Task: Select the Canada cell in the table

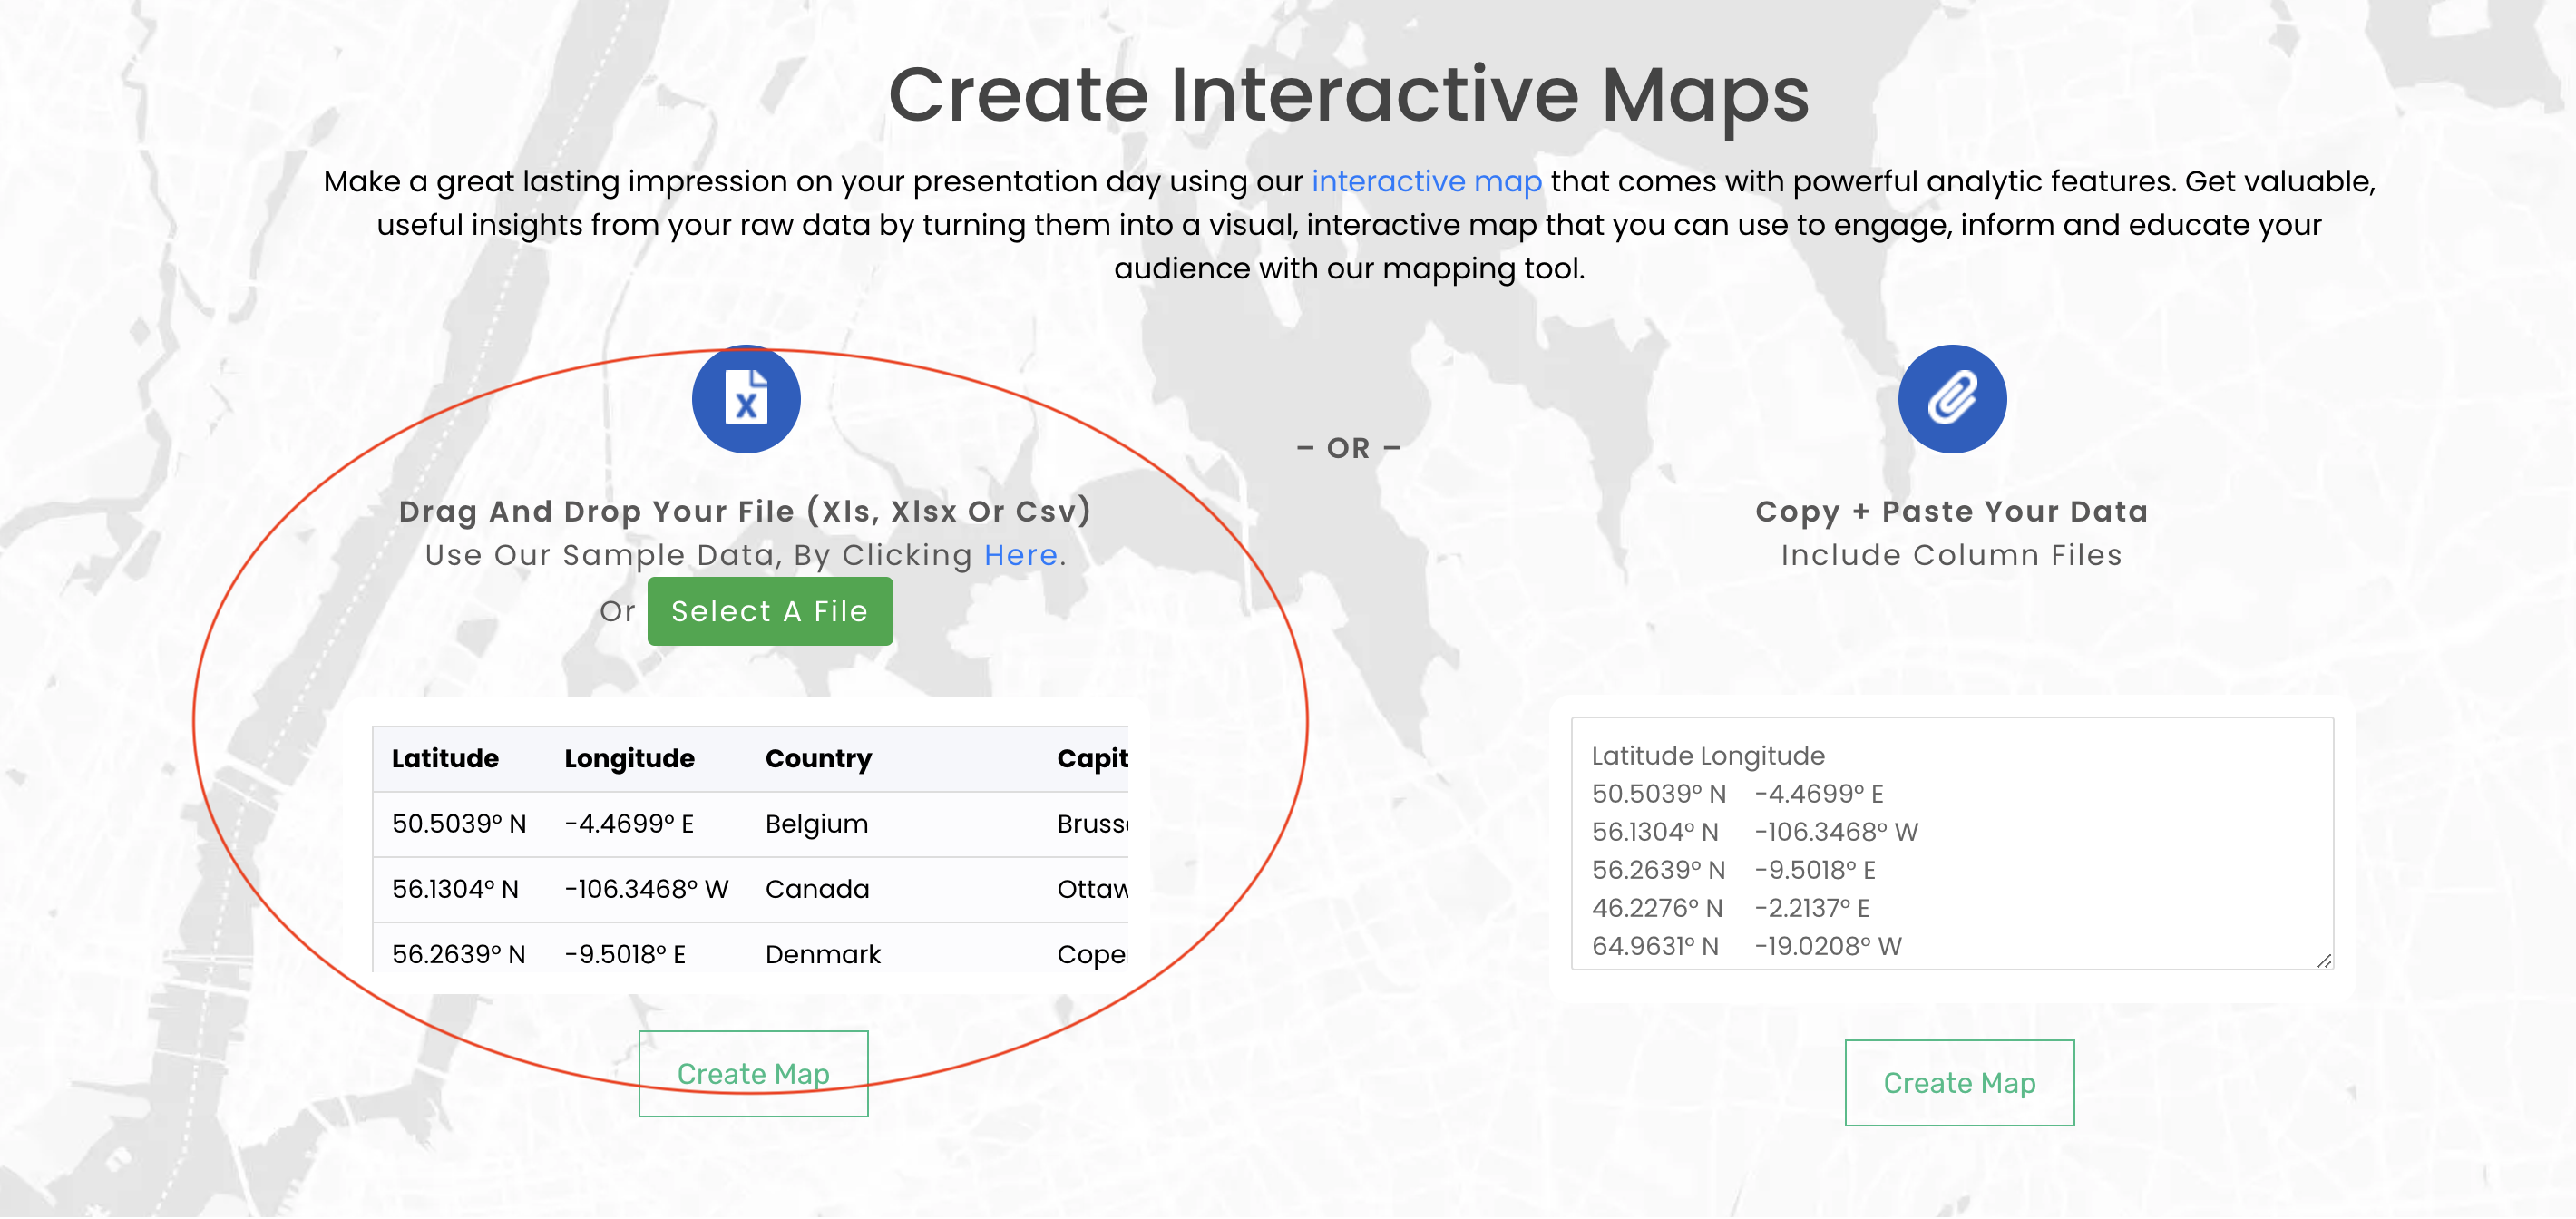Action: 817,889
